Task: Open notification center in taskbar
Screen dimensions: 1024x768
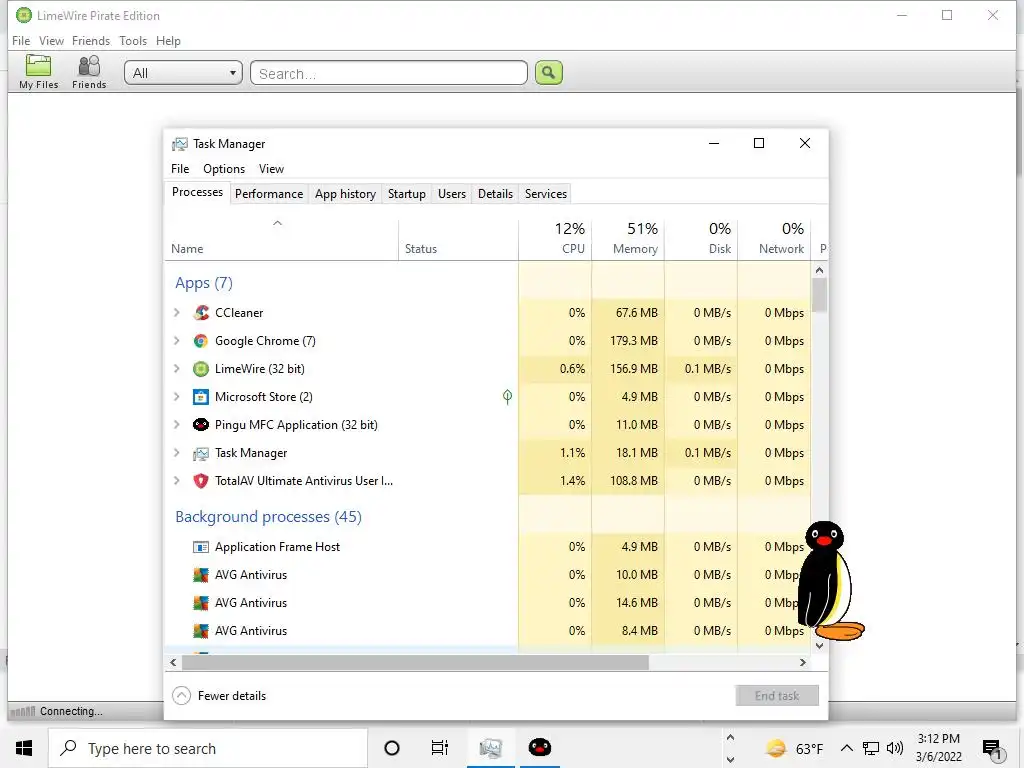Action: click(x=992, y=749)
